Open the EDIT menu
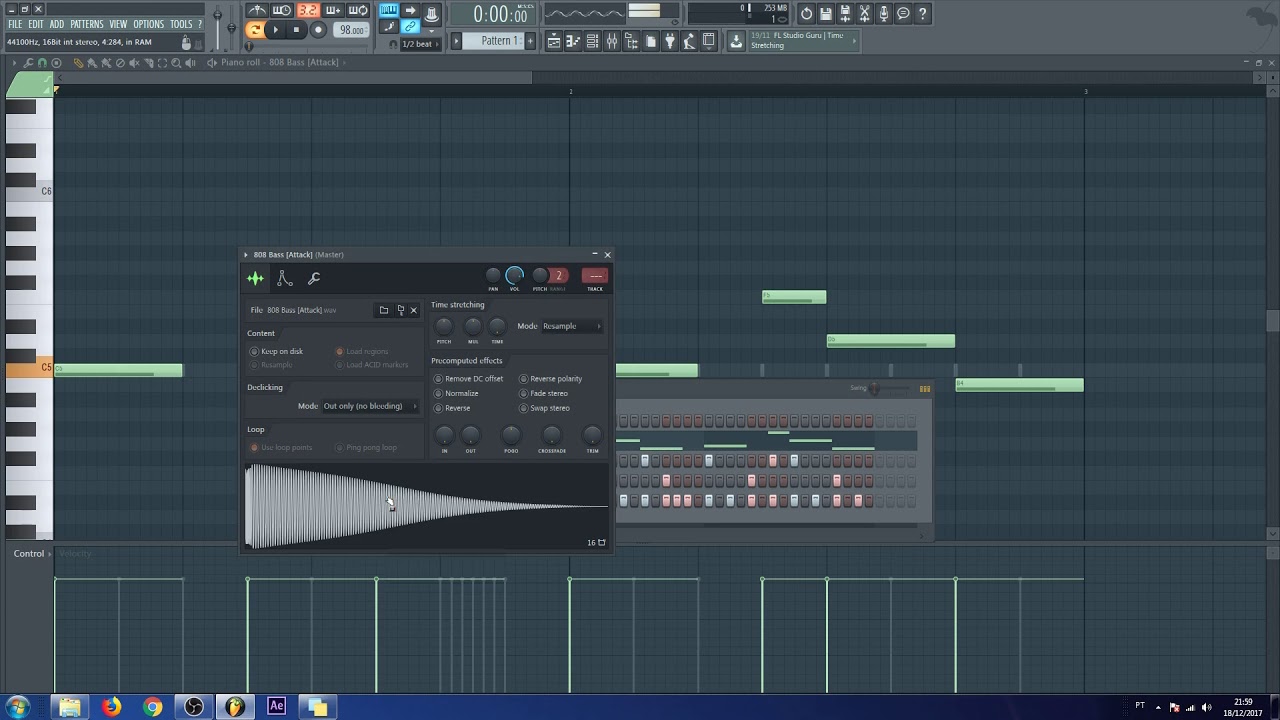1280x720 pixels. click(36, 24)
